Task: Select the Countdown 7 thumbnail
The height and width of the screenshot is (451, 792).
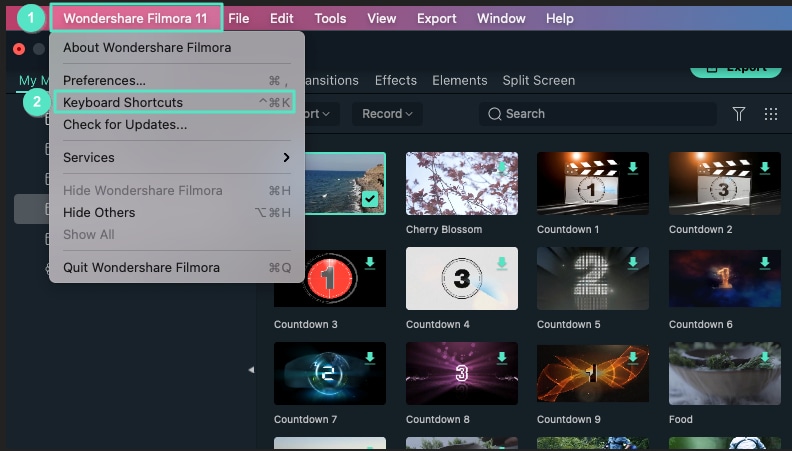Action: click(x=330, y=373)
